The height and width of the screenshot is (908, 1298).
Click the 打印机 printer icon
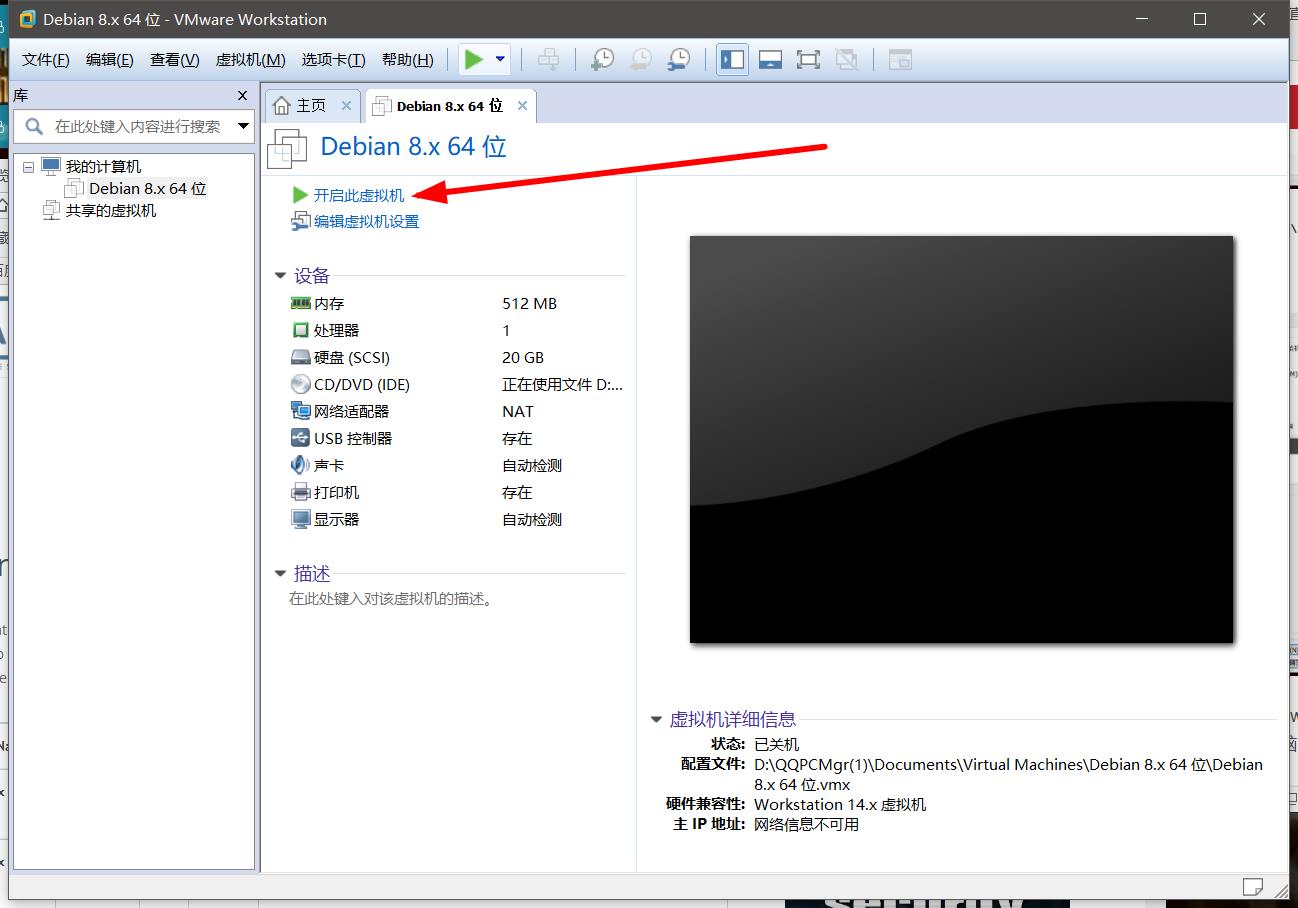(x=300, y=492)
